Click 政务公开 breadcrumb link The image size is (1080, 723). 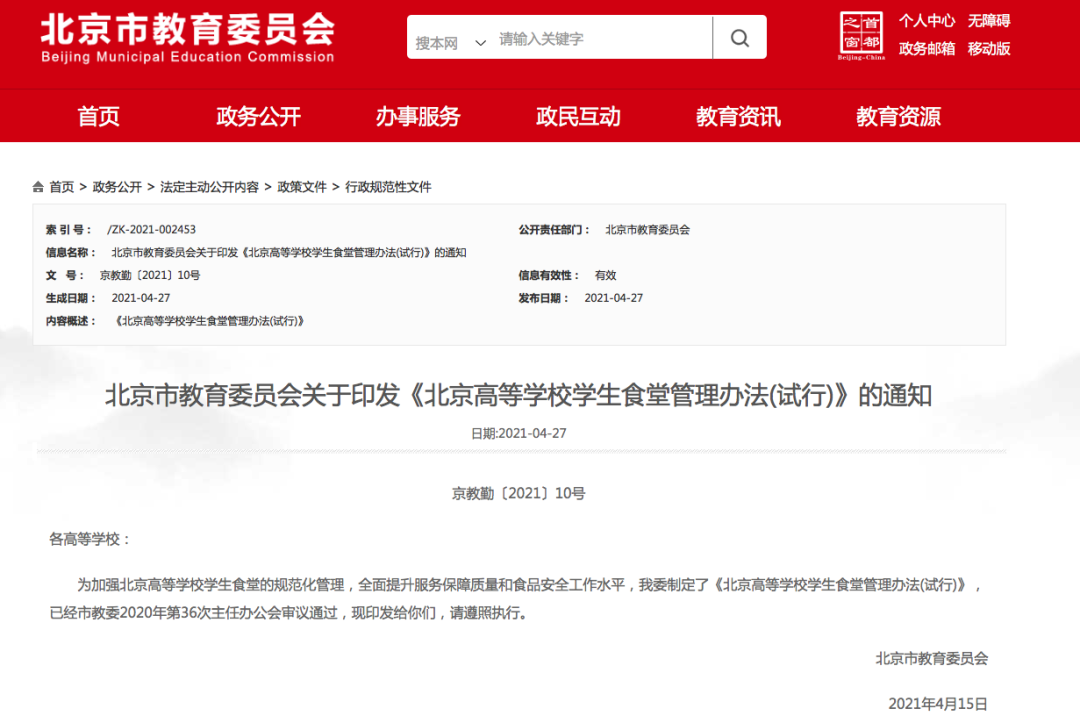click(117, 187)
